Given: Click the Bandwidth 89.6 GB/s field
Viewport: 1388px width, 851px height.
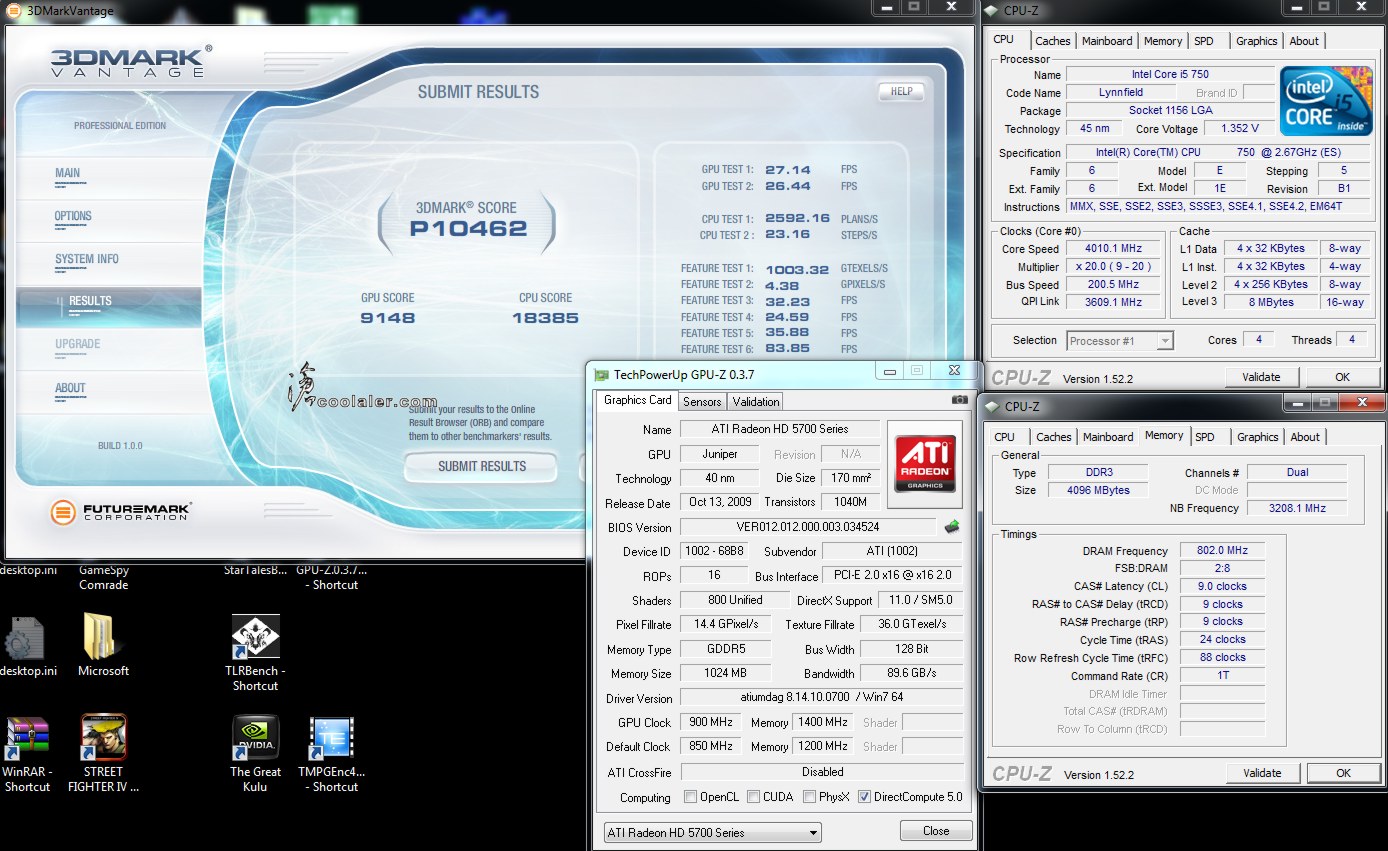Looking at the screenshot, I should click(x=911, y=673).
